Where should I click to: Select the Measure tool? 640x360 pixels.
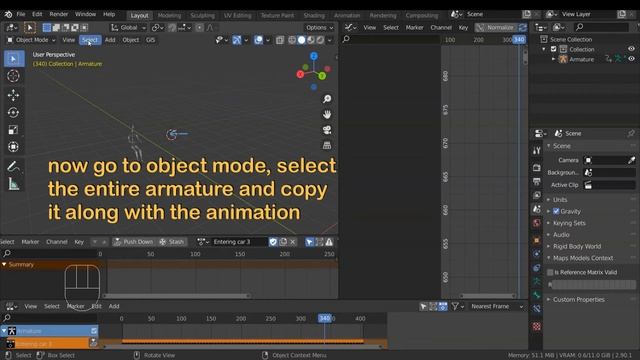pyautogui.click(x=13, y=184)
